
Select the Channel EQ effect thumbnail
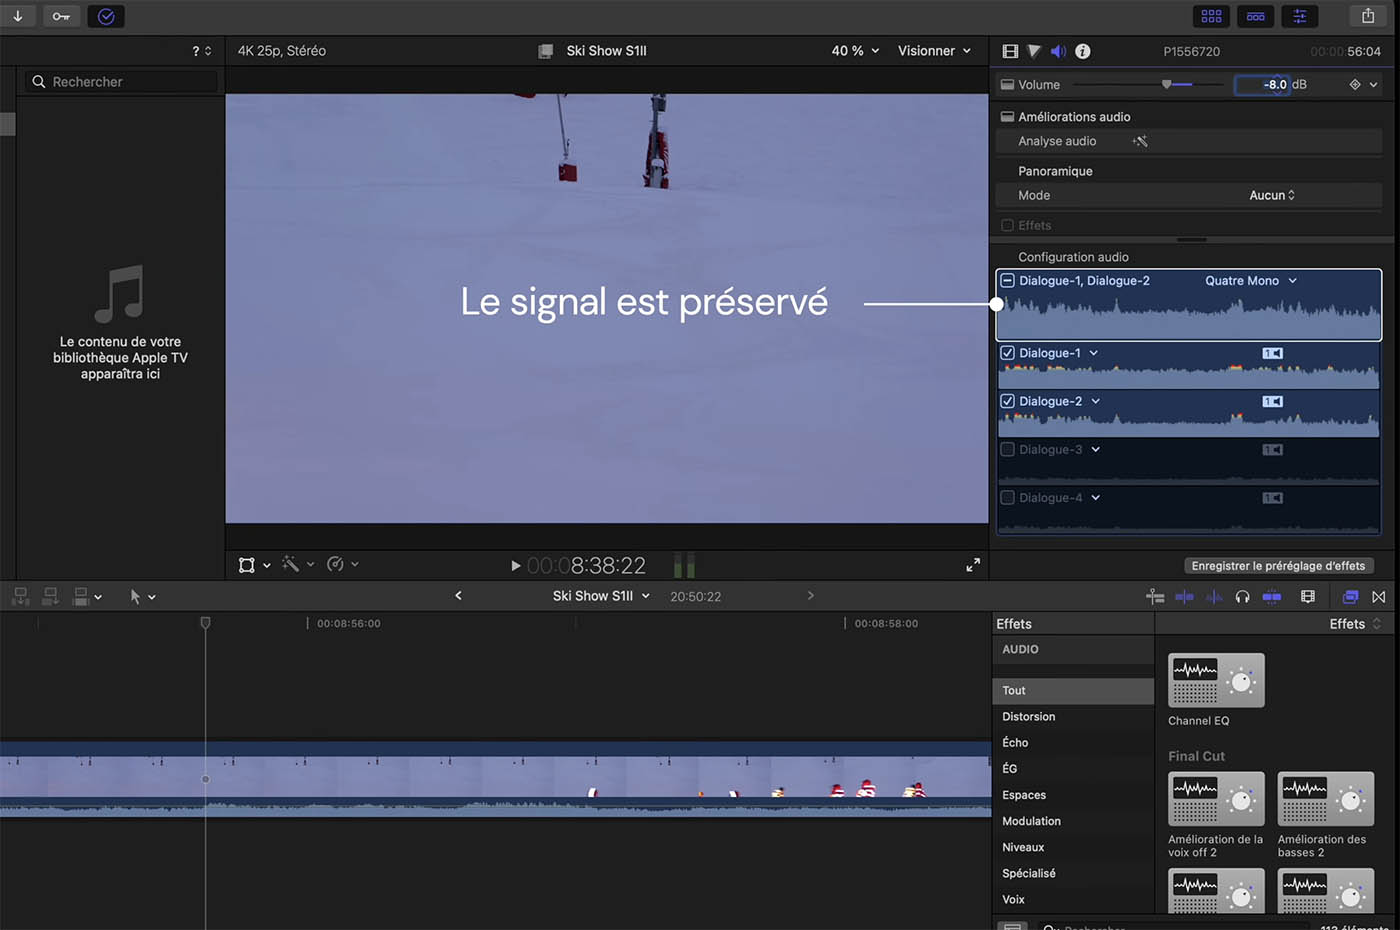(x=1216, y=681)
